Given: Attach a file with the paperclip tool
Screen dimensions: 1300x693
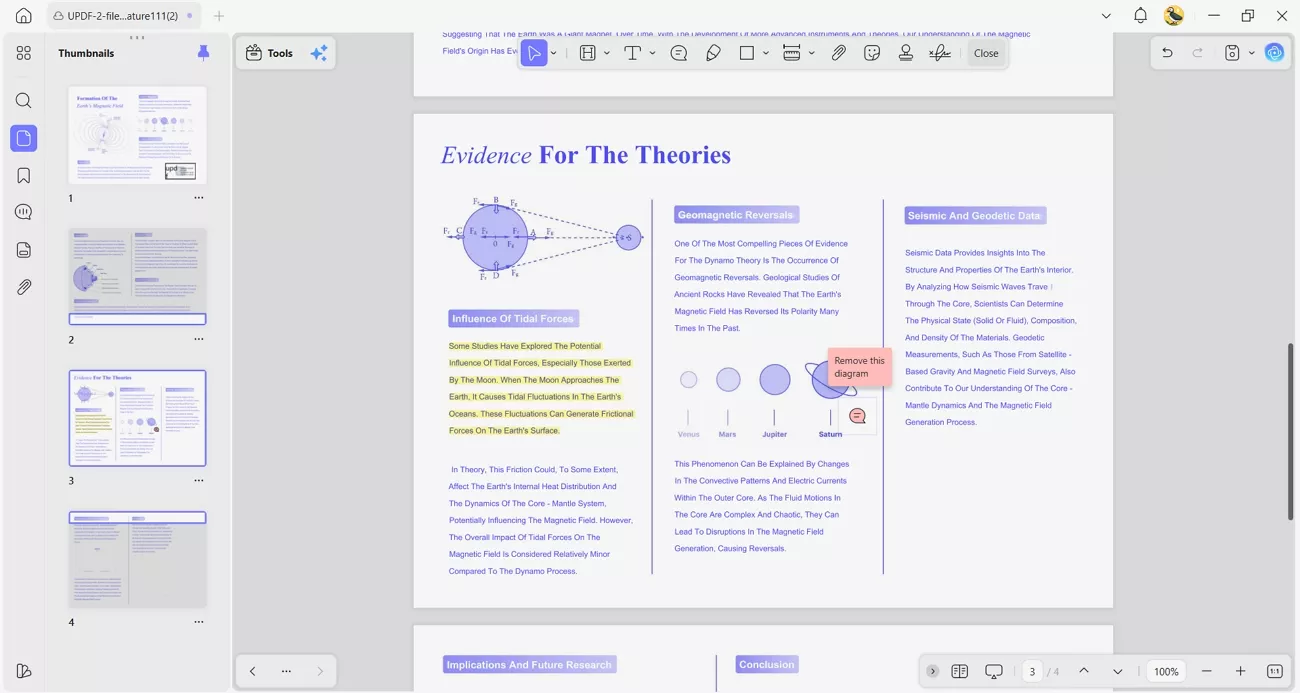Looking at the screenshot, I should (x=839, y=52).
